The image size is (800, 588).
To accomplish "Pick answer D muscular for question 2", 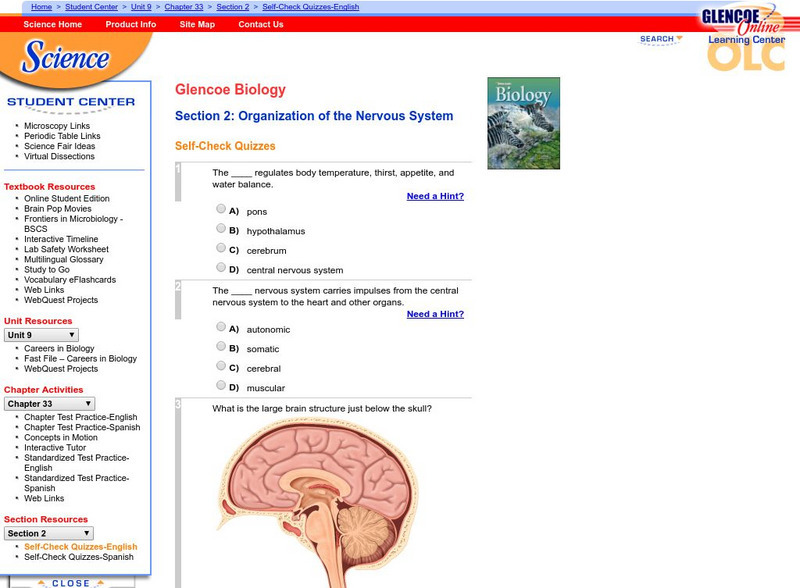I will pos(221,385).
